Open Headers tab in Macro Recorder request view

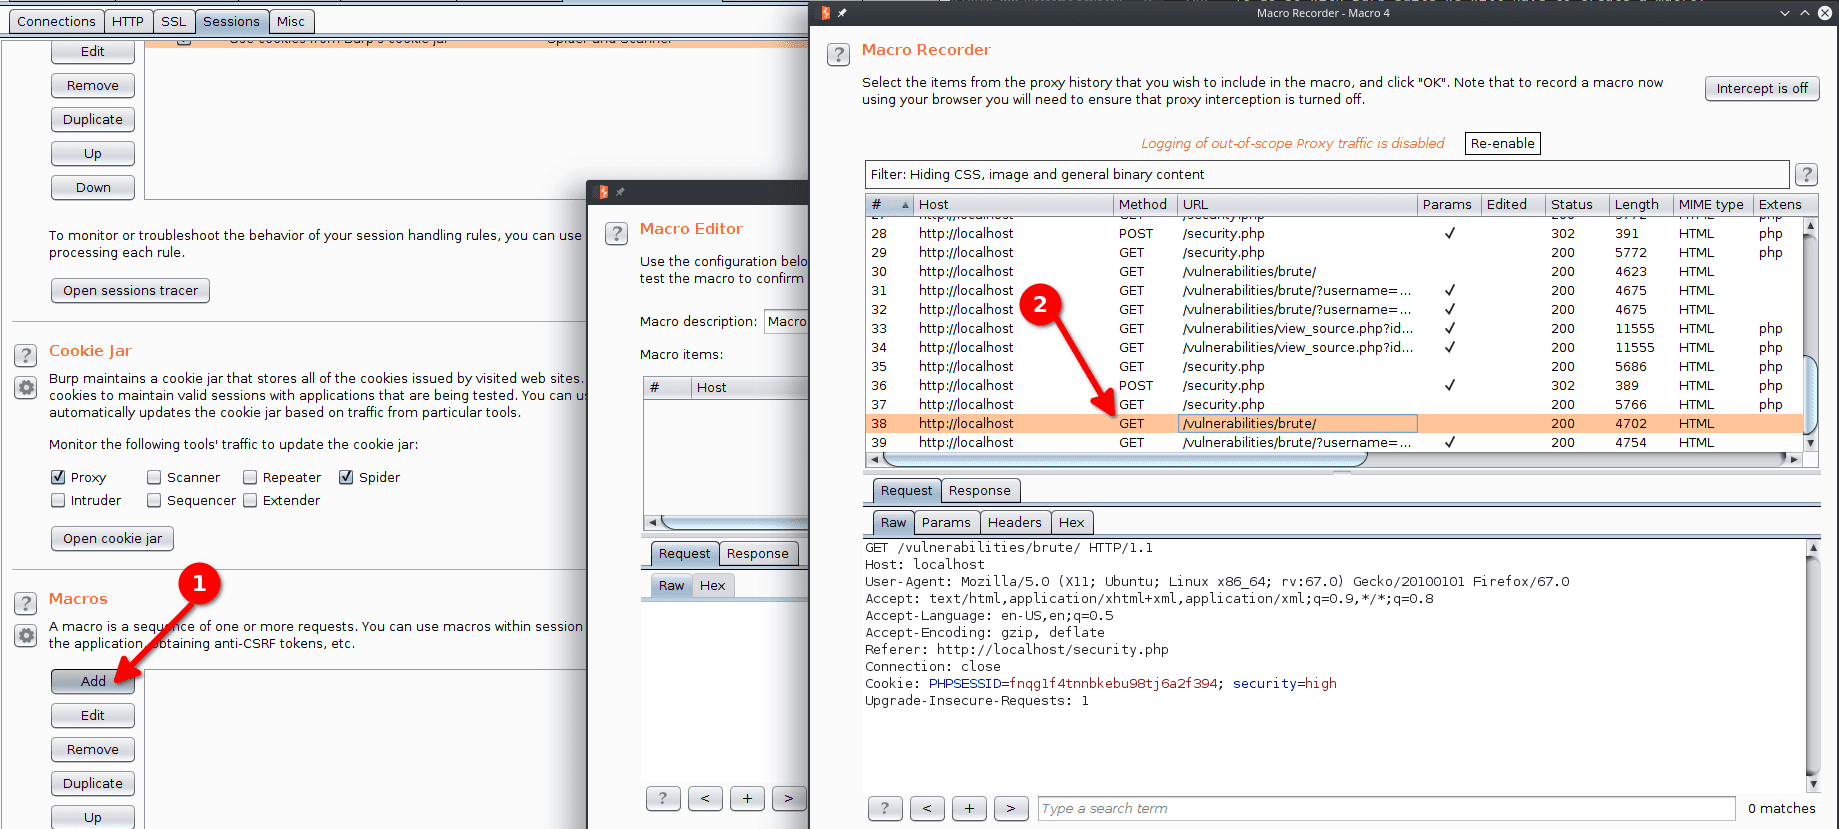coord(1015,522)
